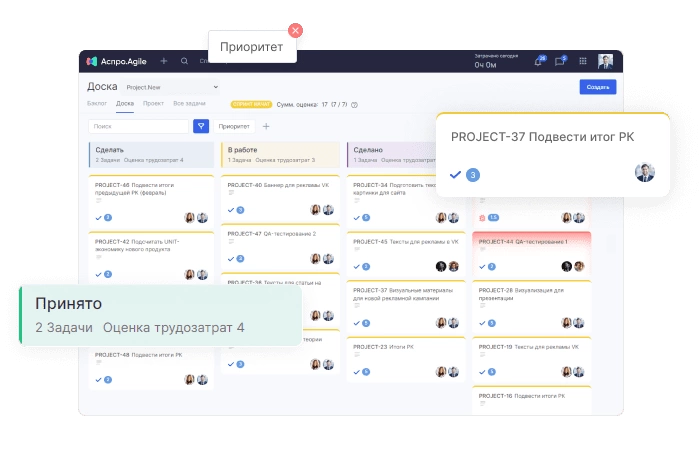The image size is (700, 456).
Task: Click the СПРИНТ НАЧАТ badge
Action: point(251,105)
